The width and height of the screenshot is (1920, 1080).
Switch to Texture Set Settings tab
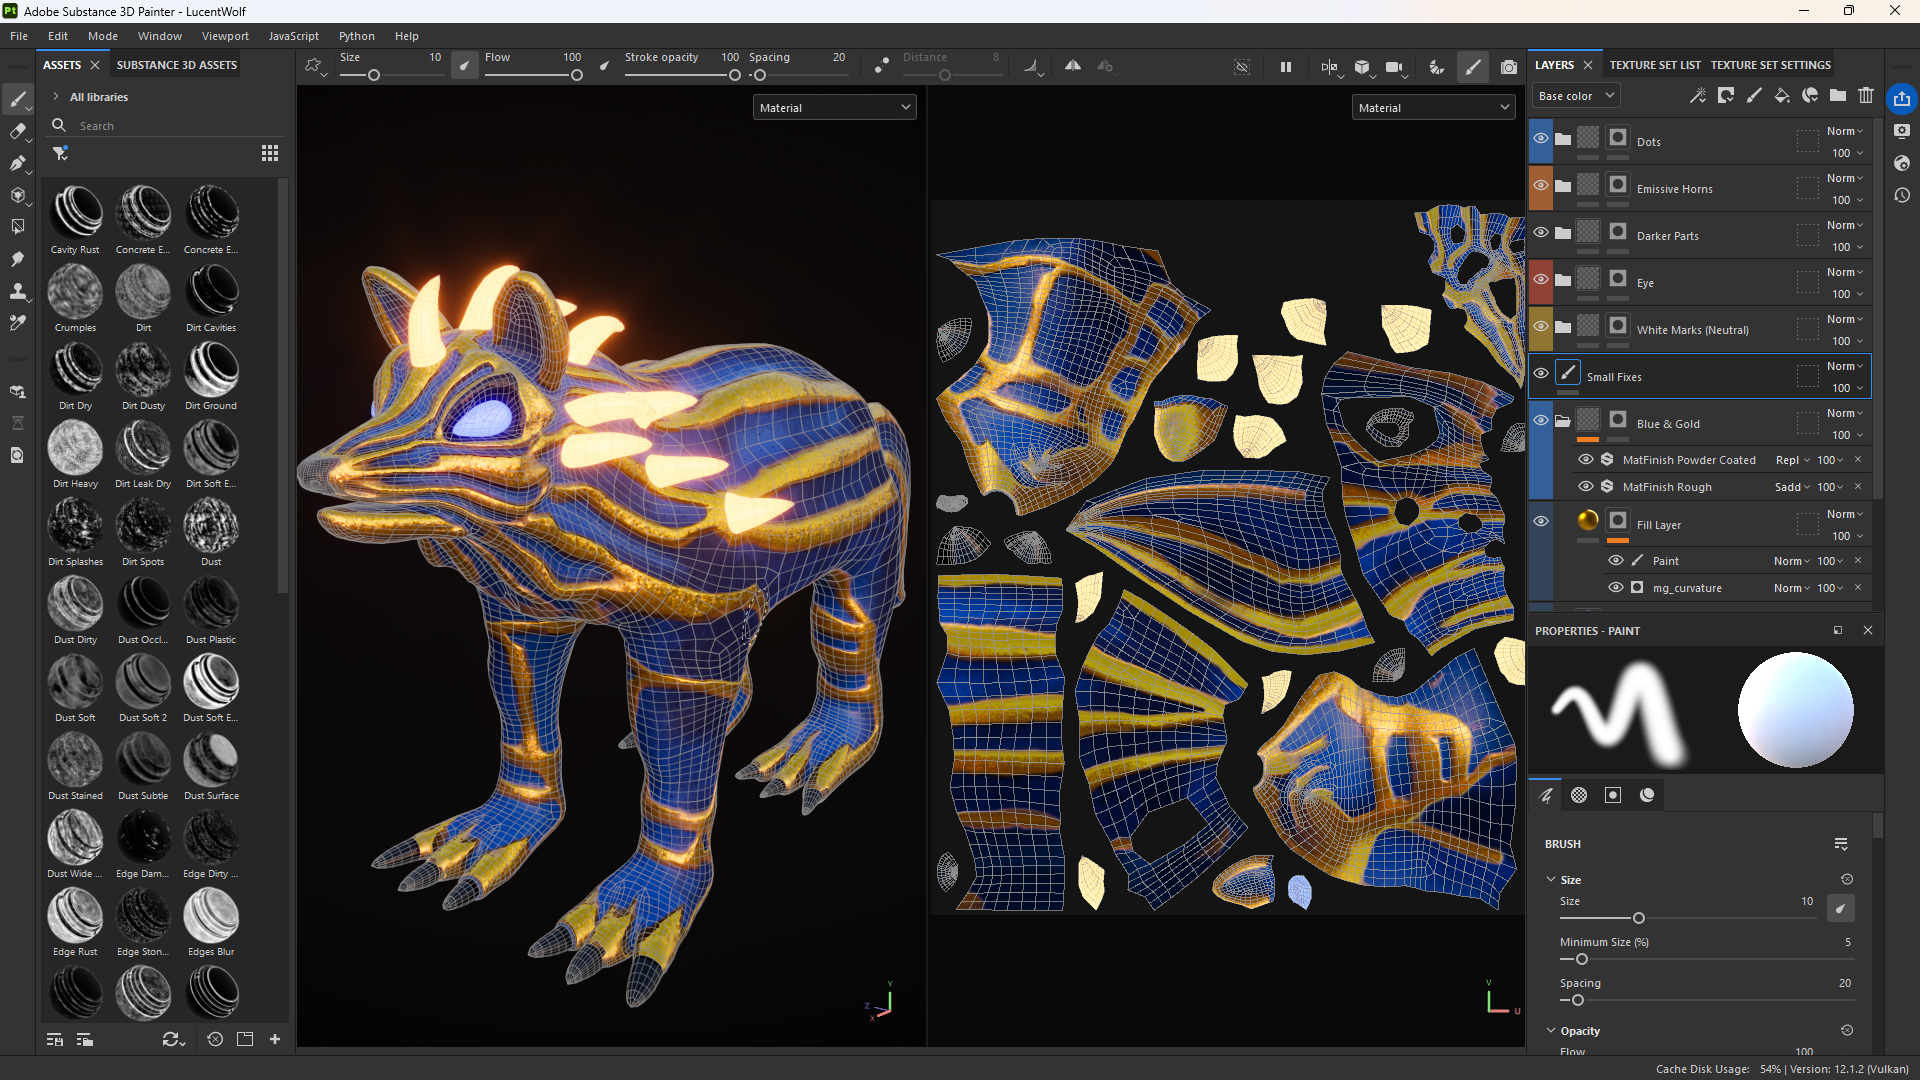pos(1771,65)
